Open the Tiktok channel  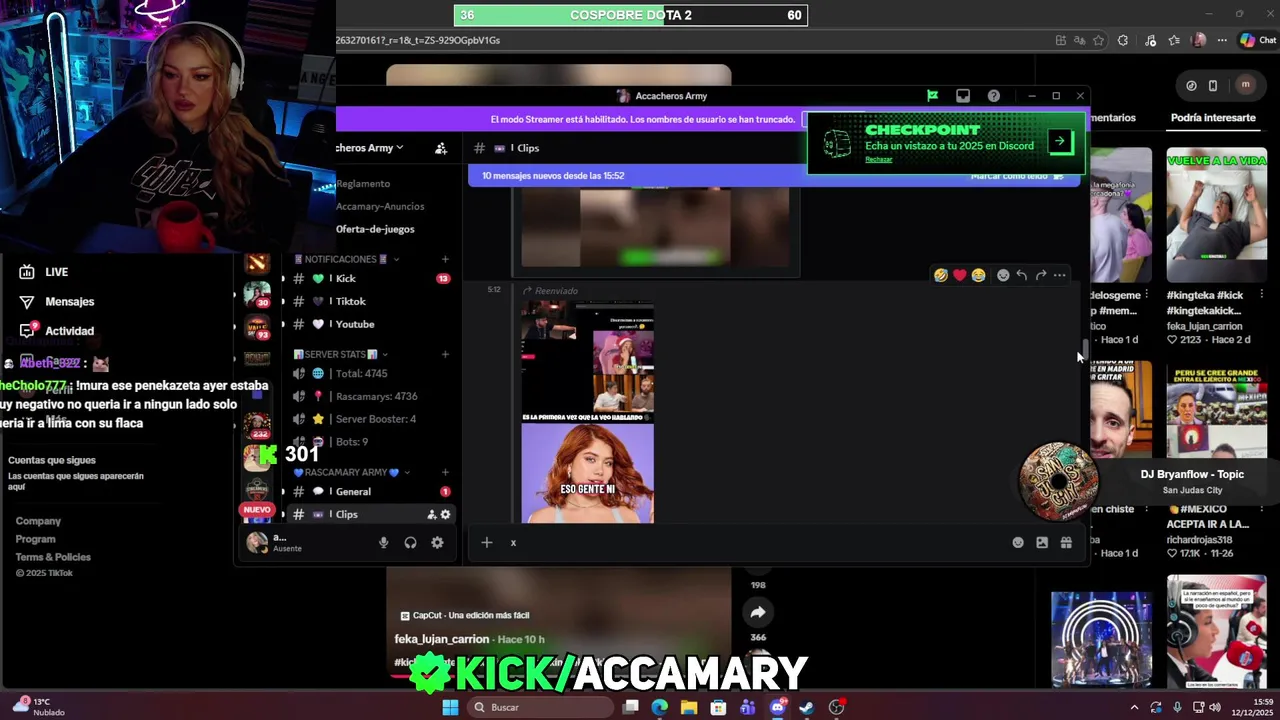click(x=370, y=301)
